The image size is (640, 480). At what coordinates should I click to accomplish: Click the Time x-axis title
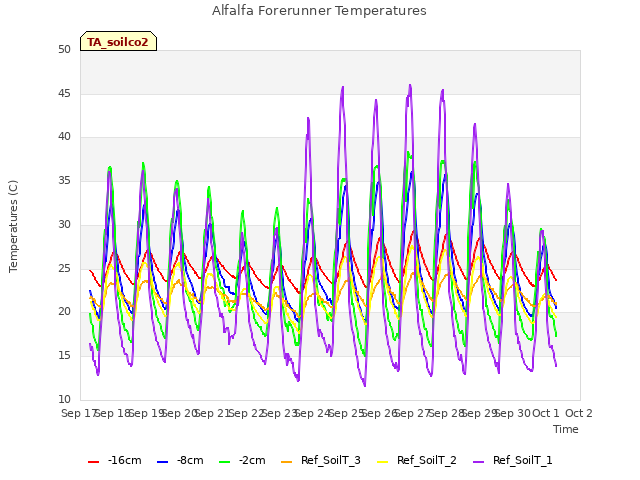coord(566,429)
